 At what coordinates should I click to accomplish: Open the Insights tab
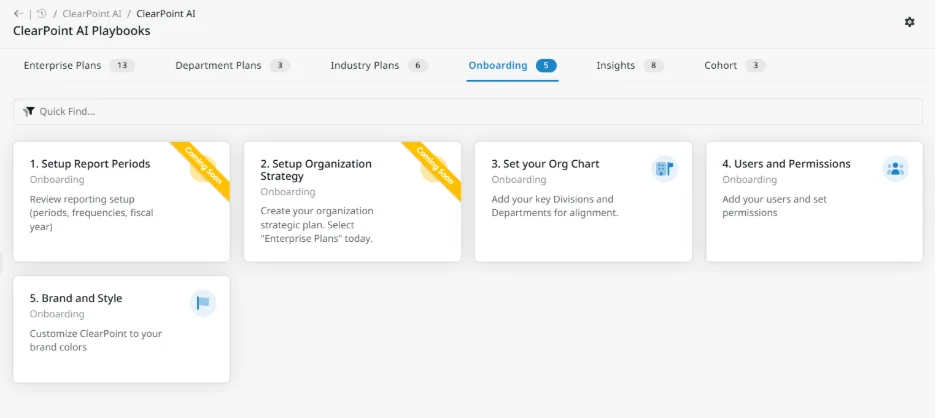click(630, 66)
